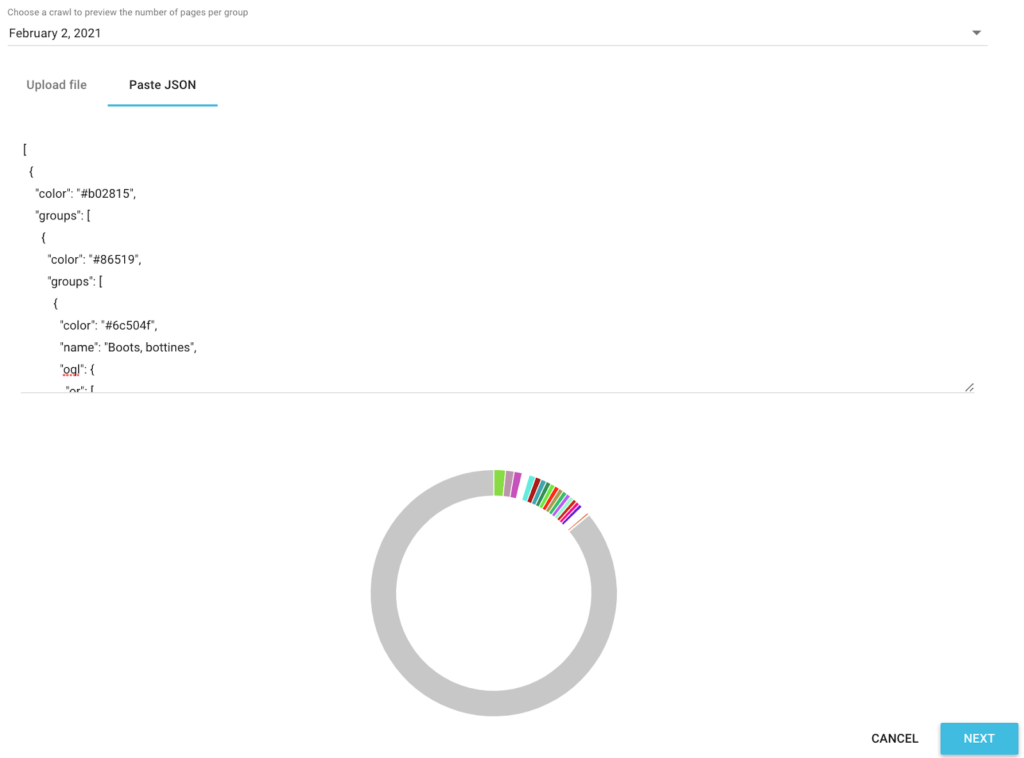Open the crawl date dropdown arrow
Viewport: 1024px width, 758px height.
tap(976, 33)
